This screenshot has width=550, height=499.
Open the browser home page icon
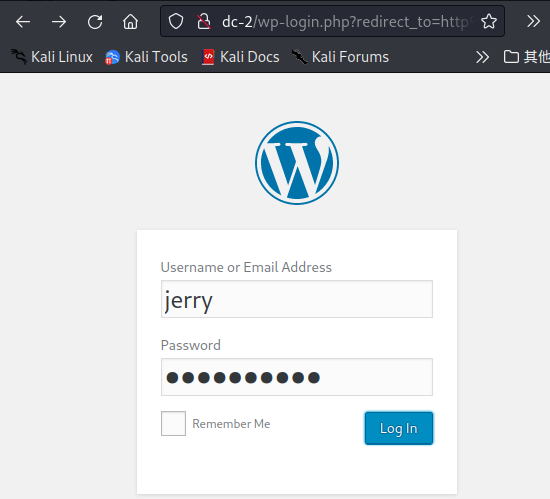point(130,22)
